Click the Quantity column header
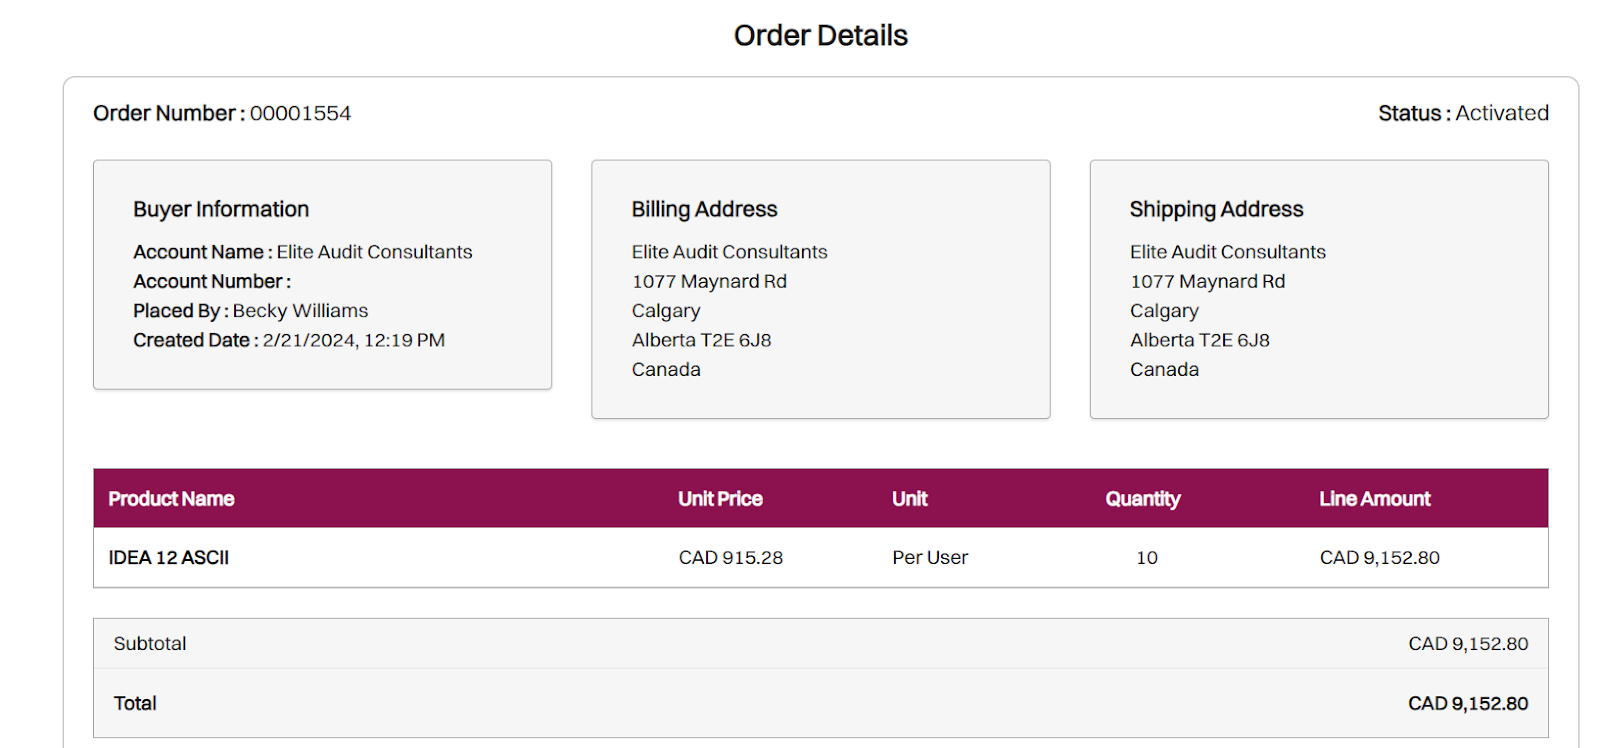 click(x=1142, y=498)
